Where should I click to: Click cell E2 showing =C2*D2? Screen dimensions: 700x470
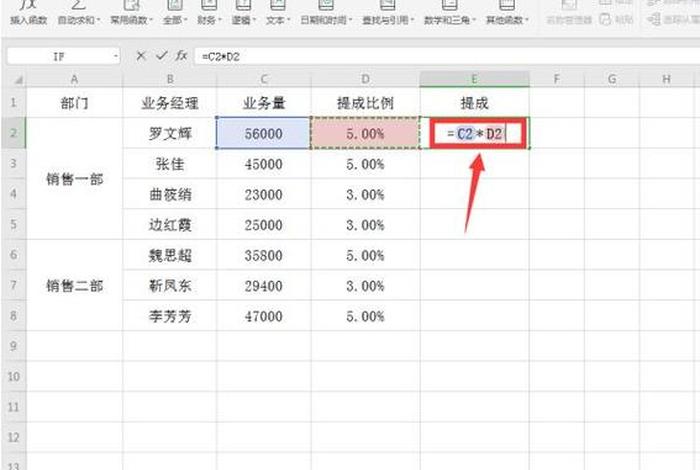pyautogui.click(x=475, y=133)
